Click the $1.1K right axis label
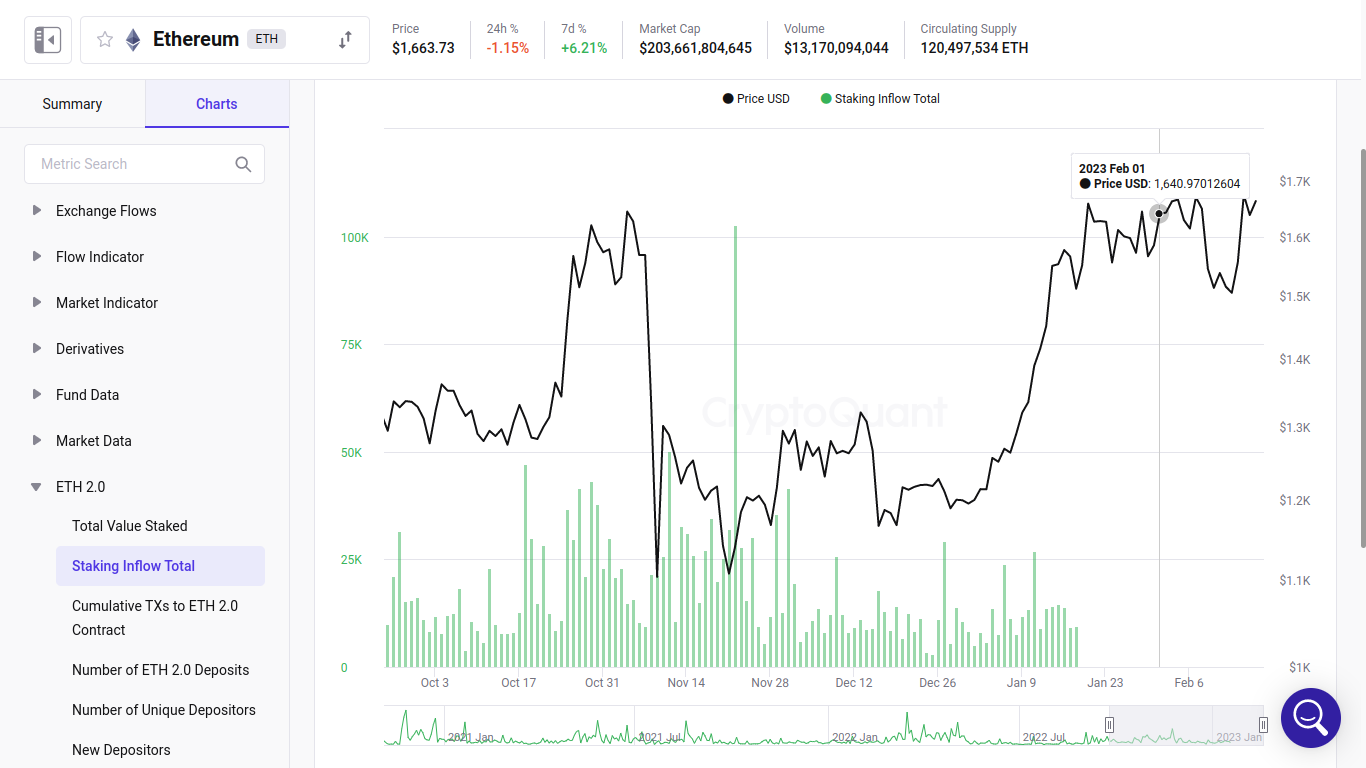Image resolution: width=1366 pixels, height=768 pixels. click(1294, 581)
